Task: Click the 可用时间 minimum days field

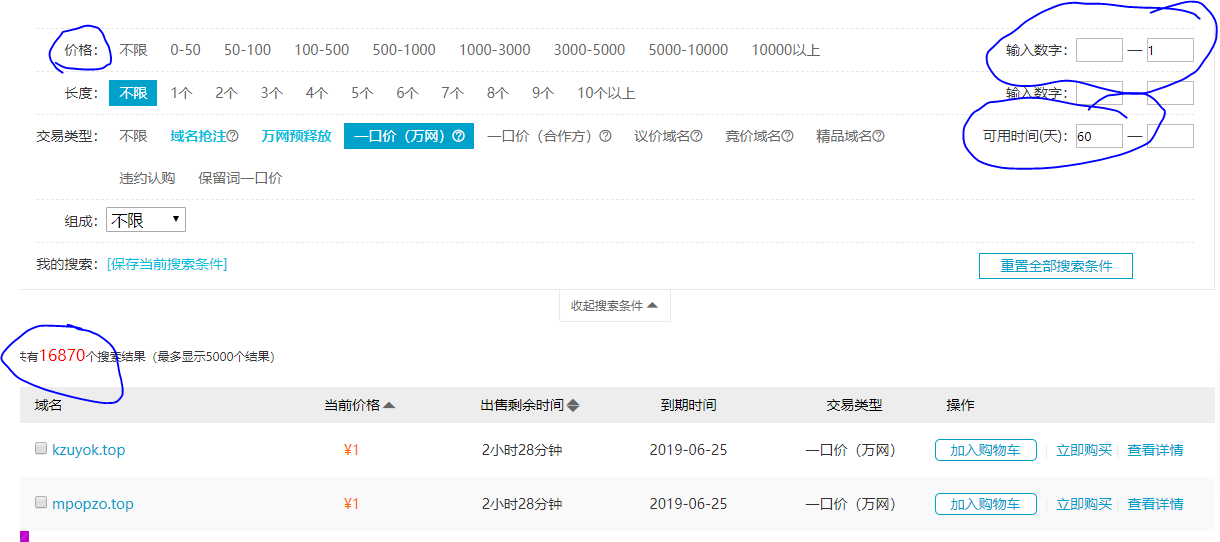Action: tap(1098, 136)
